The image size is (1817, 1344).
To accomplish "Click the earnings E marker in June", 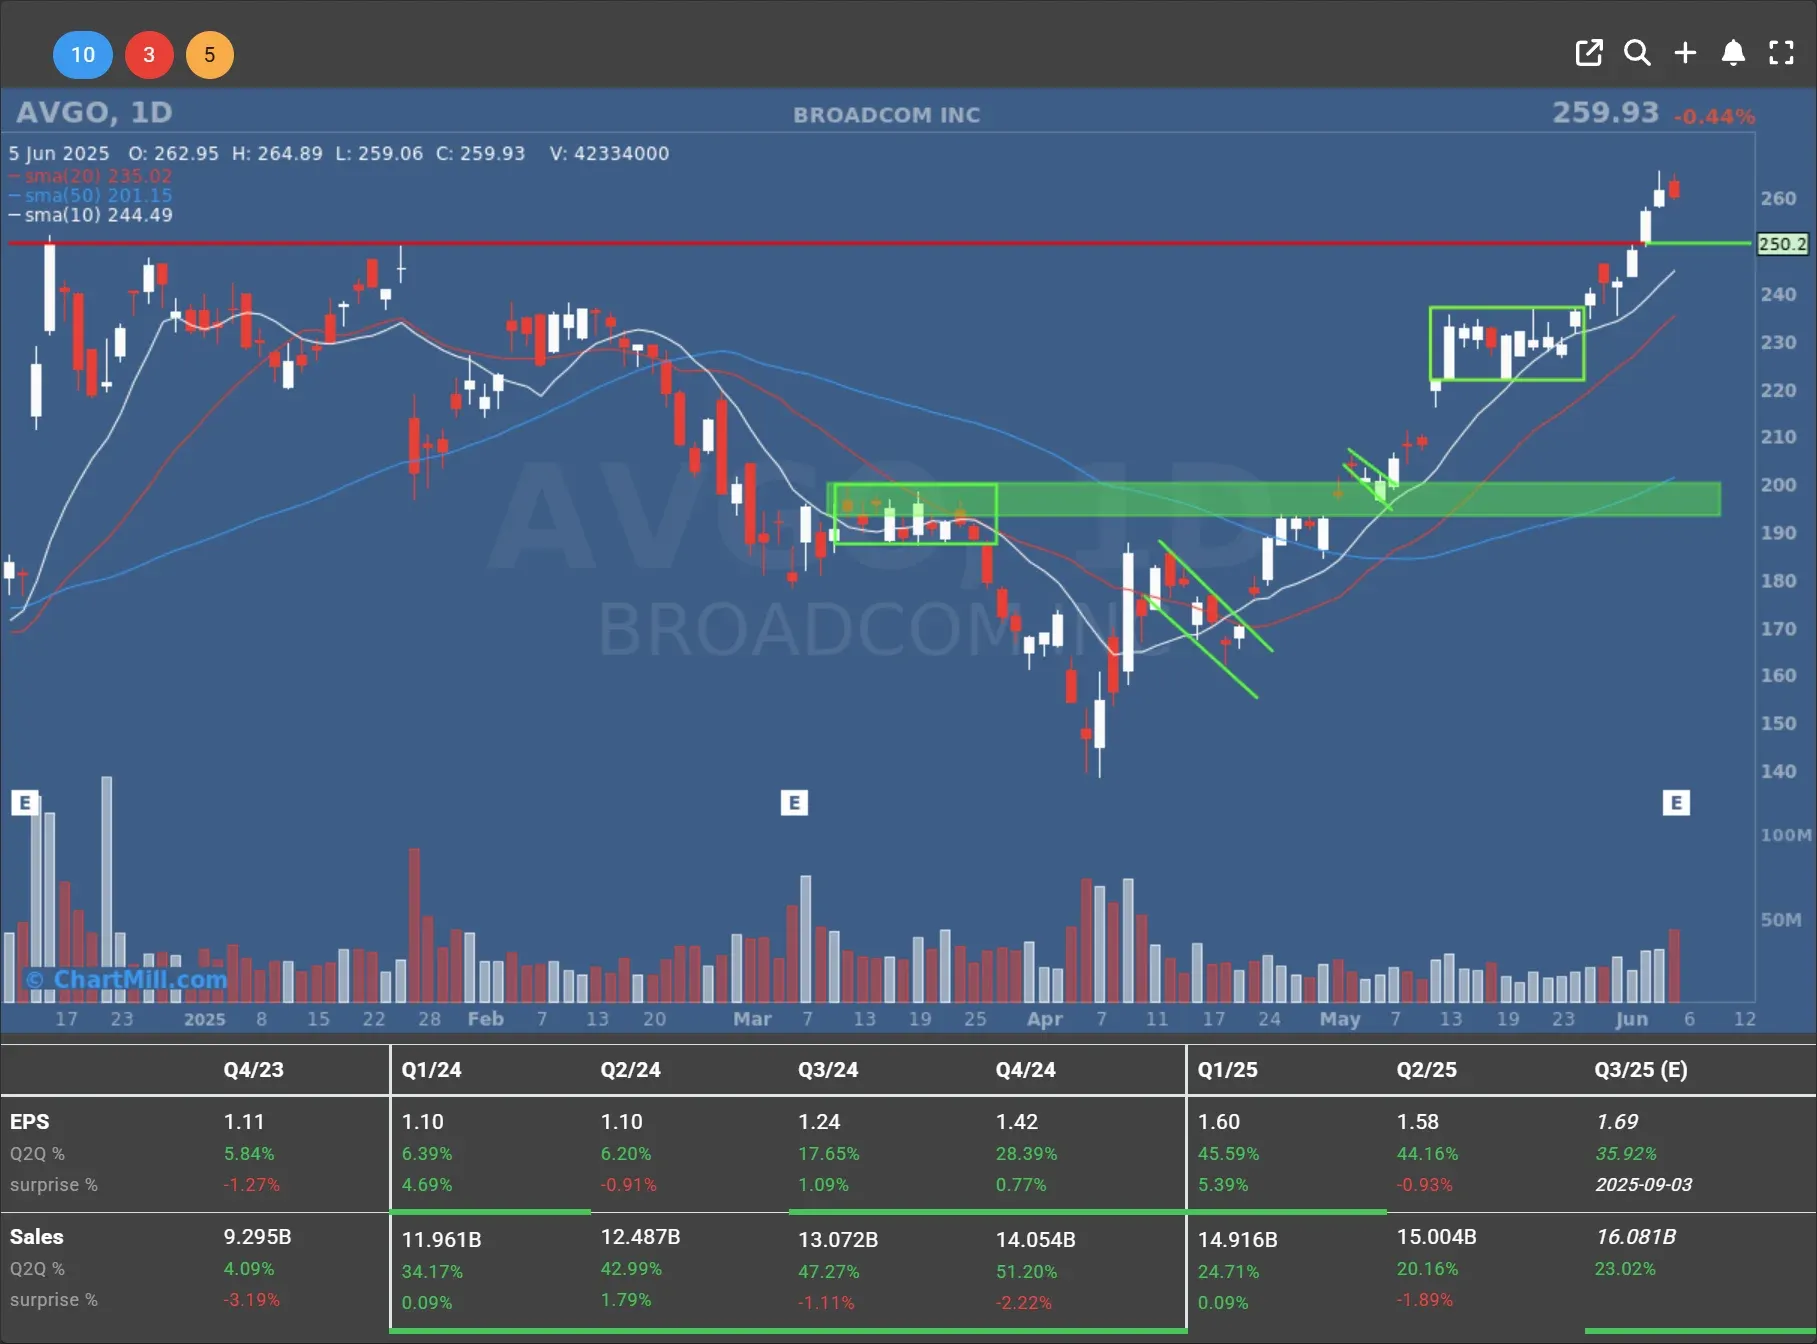I will tap(1676, 802).
